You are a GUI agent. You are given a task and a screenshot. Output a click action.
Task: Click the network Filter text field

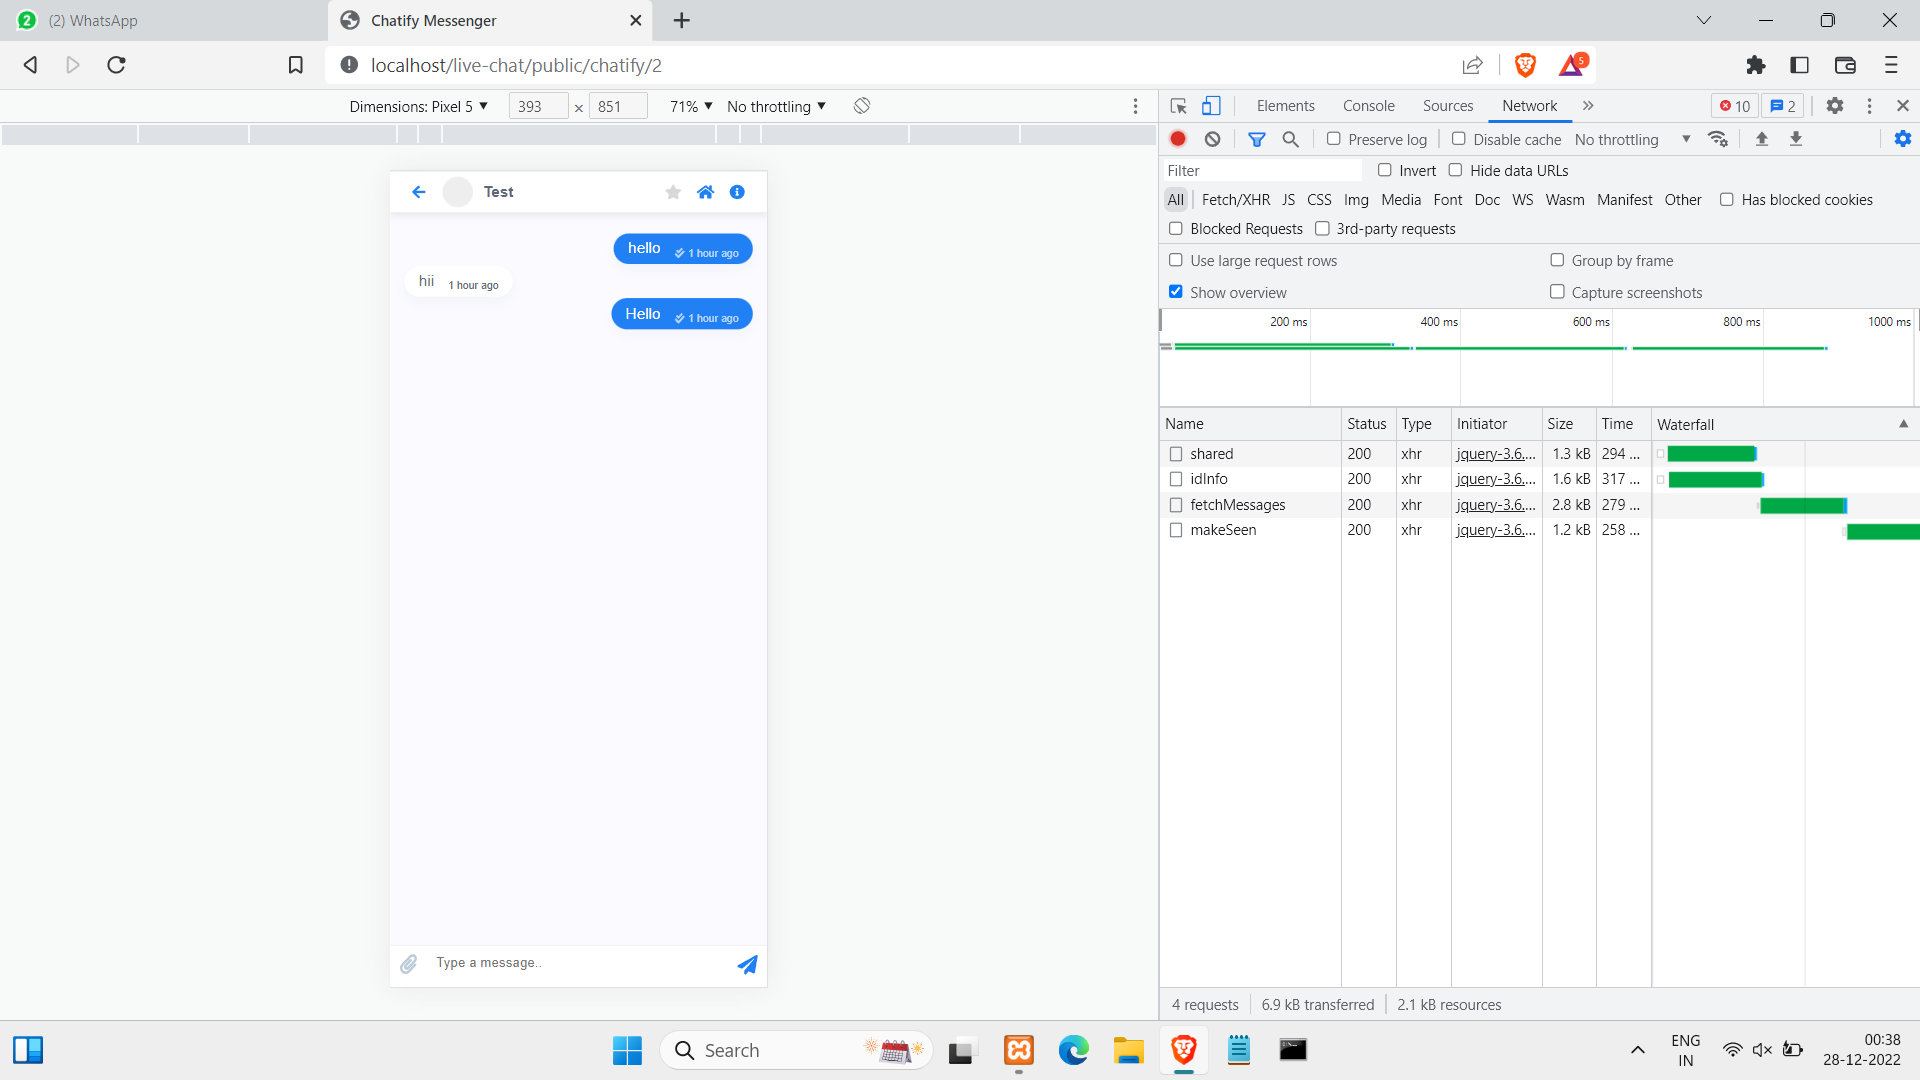[x=1263, y=171]
